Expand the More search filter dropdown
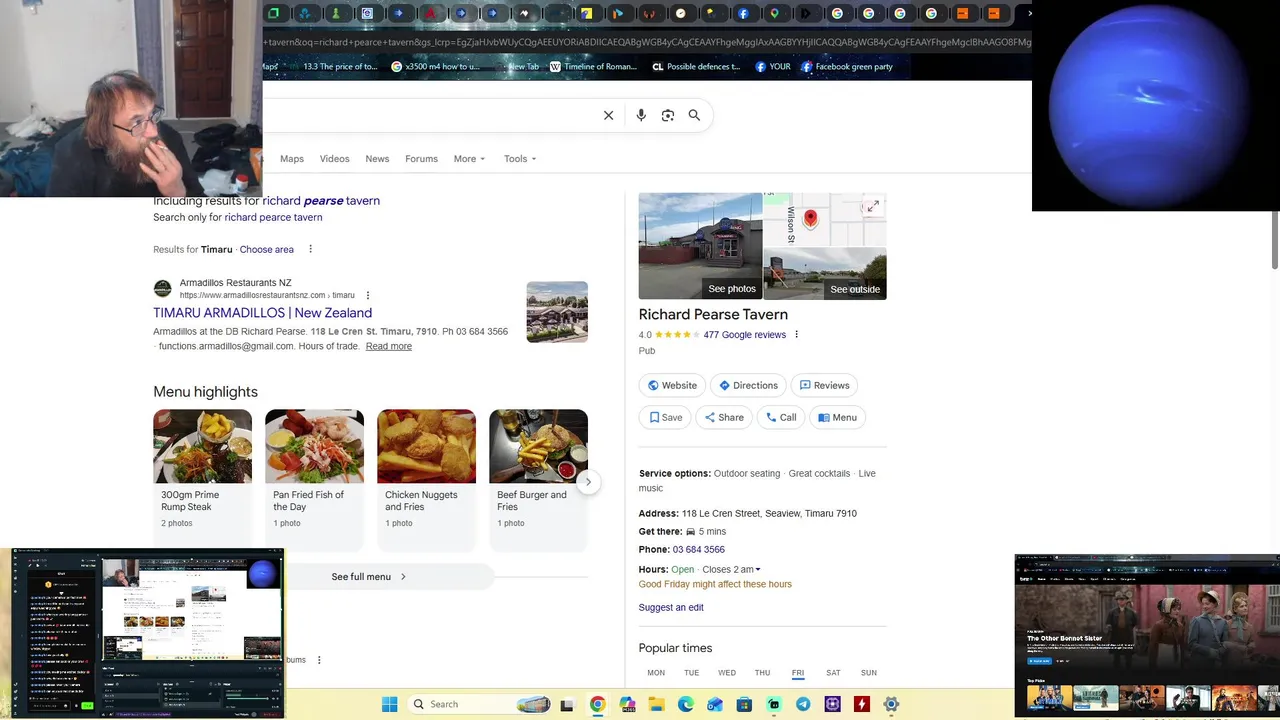The image size is (1280, 720). pos(469,159)
